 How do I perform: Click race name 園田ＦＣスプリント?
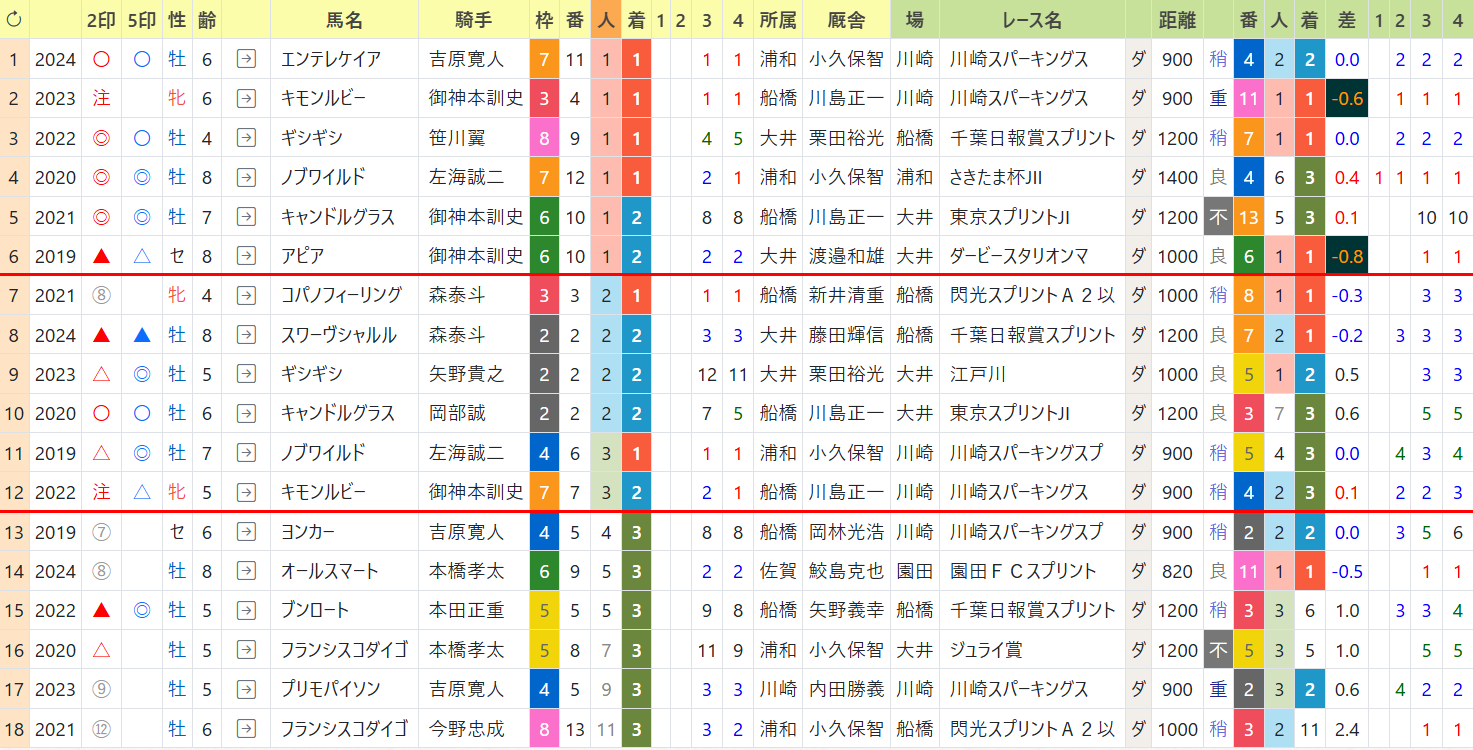(x=1024, y=571)
